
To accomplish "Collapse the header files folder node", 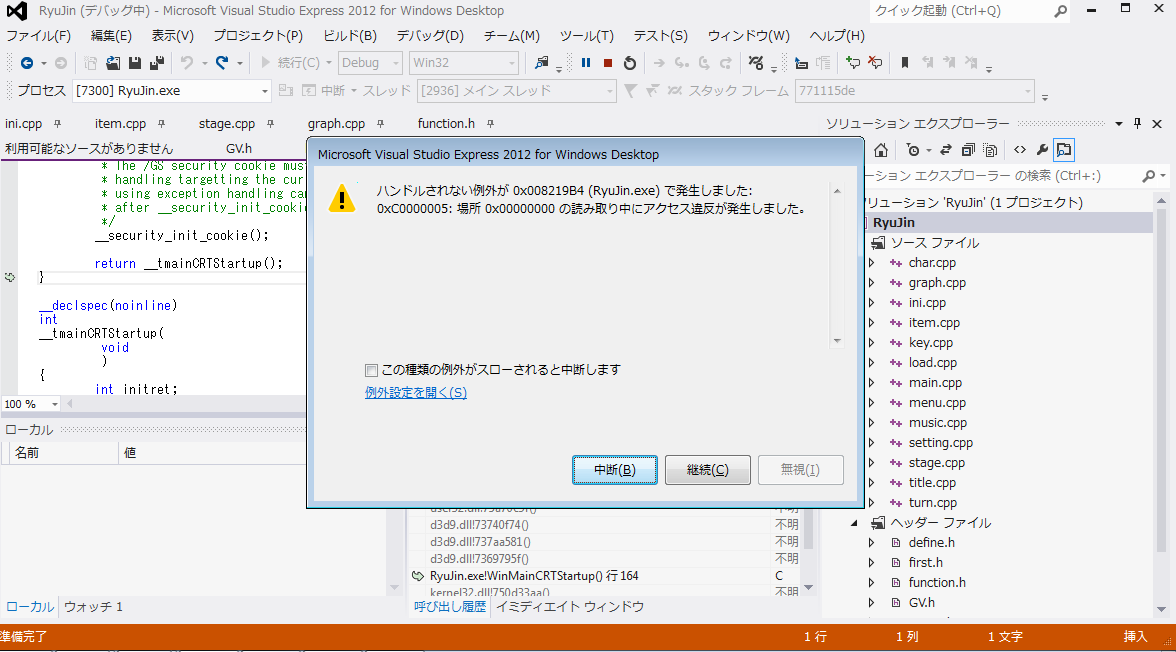I will pyautogui.click(x=855, y=523).
